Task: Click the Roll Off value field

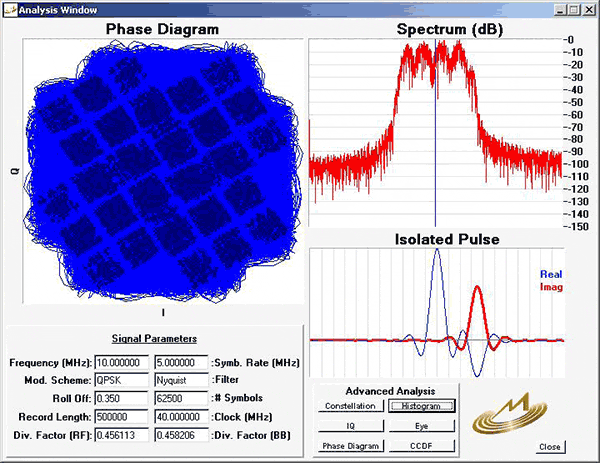Action: (x=122, y=398)
